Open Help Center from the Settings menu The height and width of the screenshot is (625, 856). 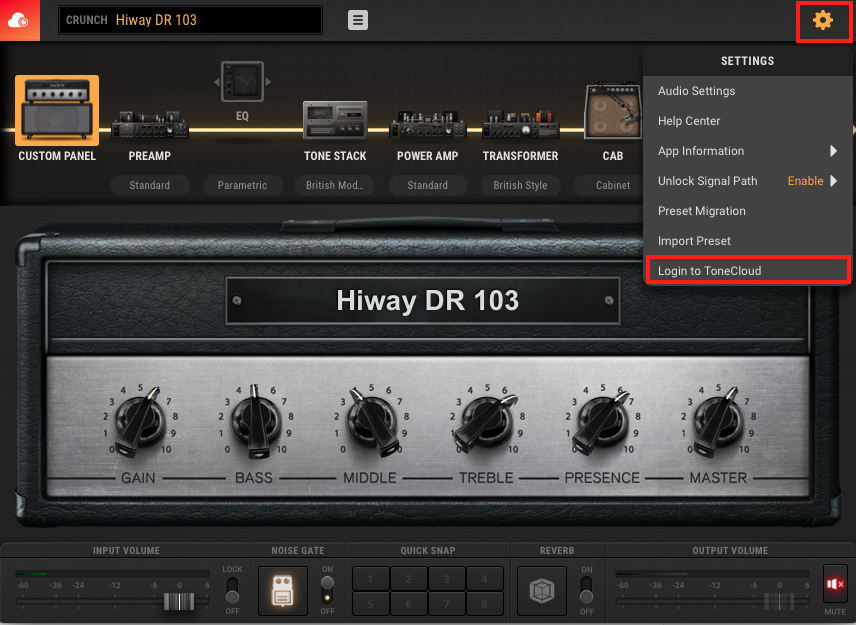[747, 121]
